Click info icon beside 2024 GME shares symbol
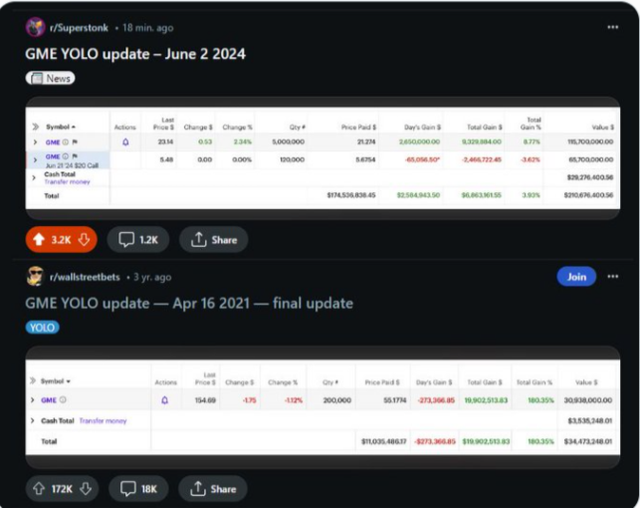 pyautogui.click(x=65, y=142)
